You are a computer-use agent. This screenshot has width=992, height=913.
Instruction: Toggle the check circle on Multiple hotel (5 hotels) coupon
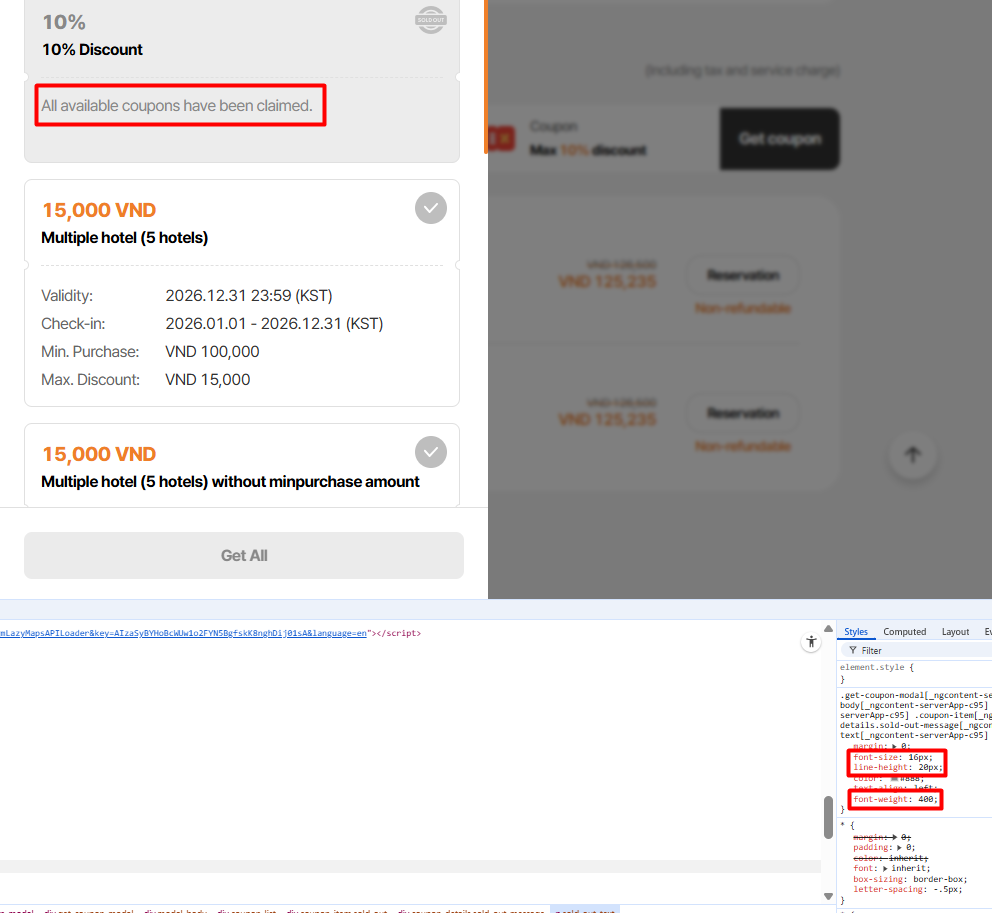pos(431,208)
